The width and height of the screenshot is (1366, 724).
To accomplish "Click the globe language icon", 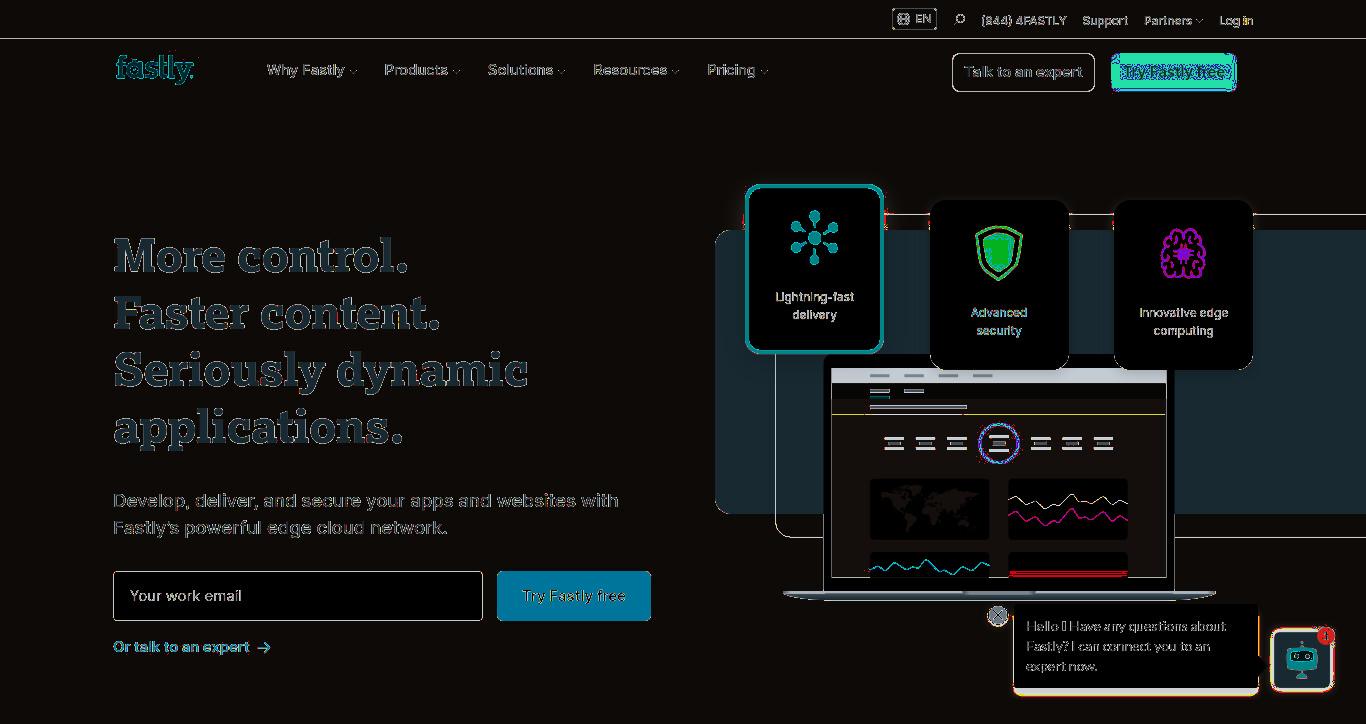I will tap(903, 19).
